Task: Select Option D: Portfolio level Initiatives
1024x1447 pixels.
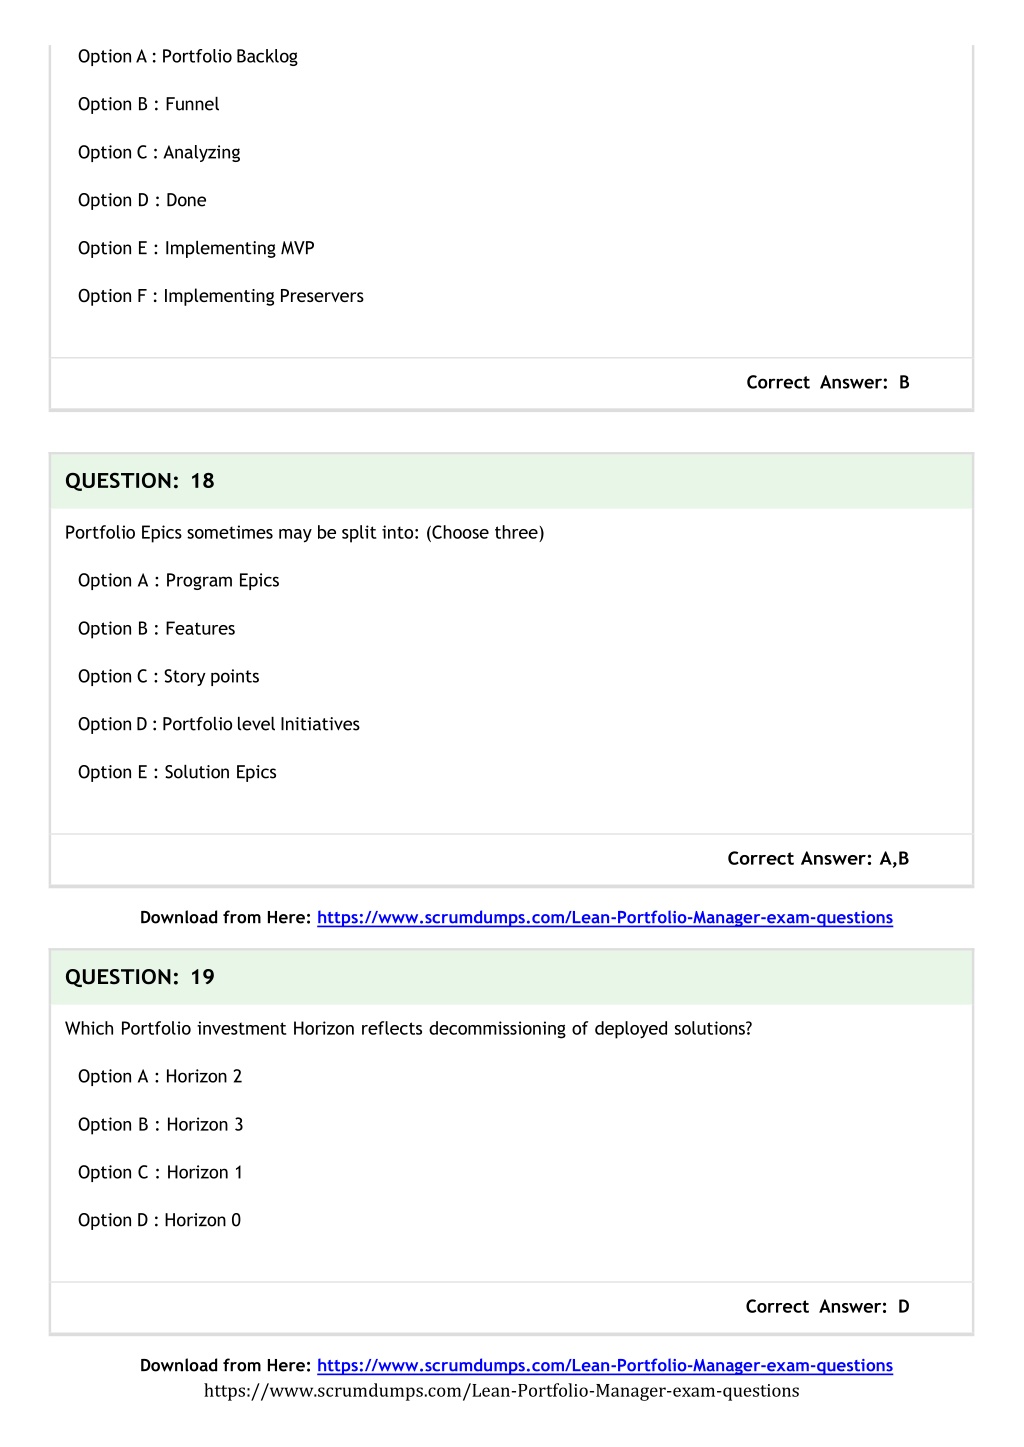Action: (x=219, y=725)
